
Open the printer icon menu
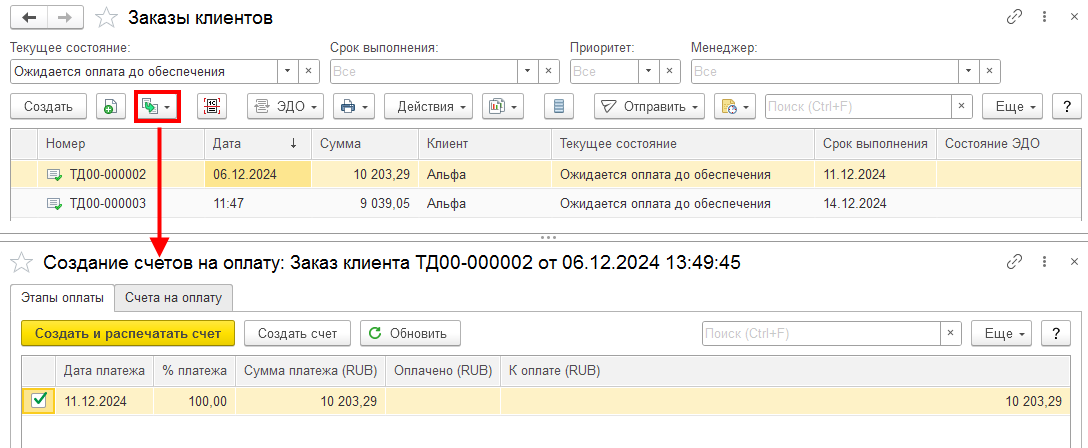354,106
